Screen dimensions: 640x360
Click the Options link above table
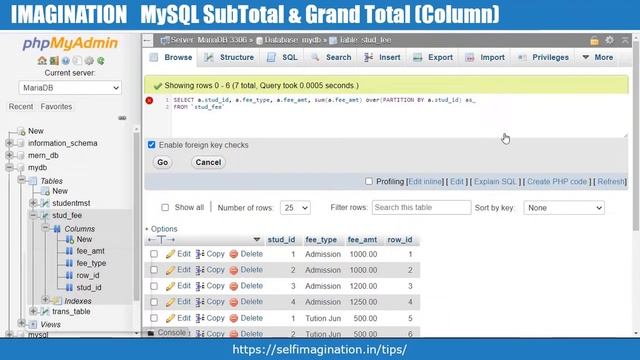[x=164, y=229]
